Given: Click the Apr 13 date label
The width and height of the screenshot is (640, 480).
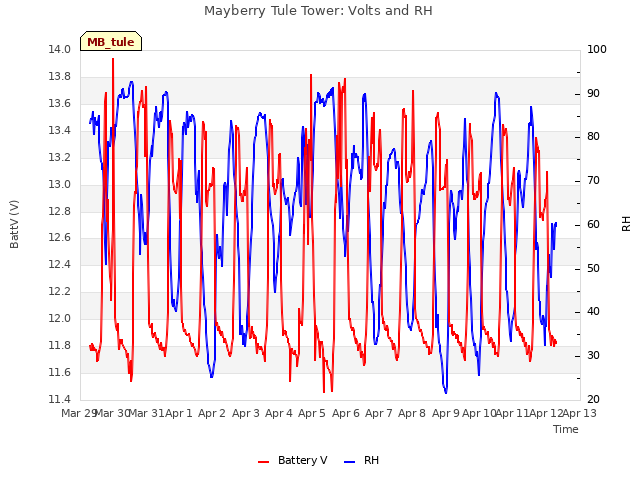Looking at the screenshot, I should point(580,413).
